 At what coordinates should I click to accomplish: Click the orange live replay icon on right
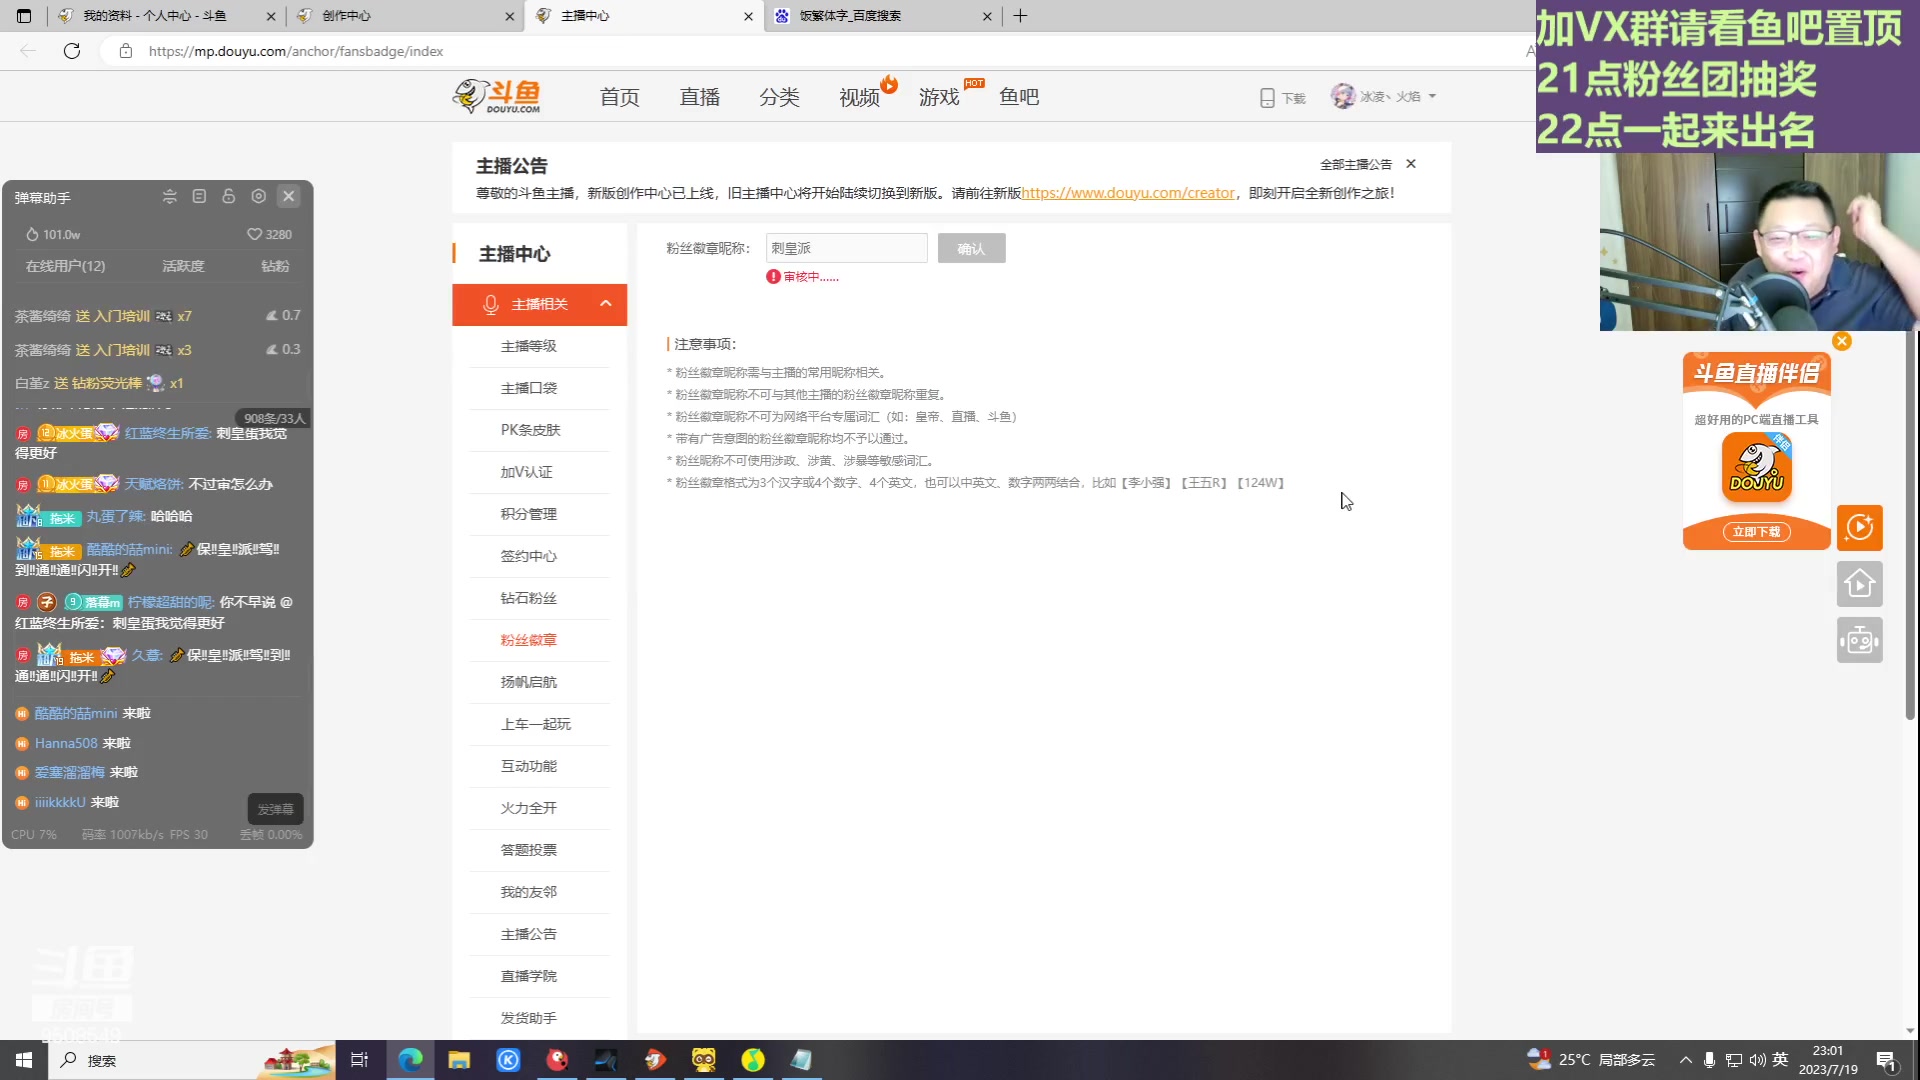[x=1860, y=527]
